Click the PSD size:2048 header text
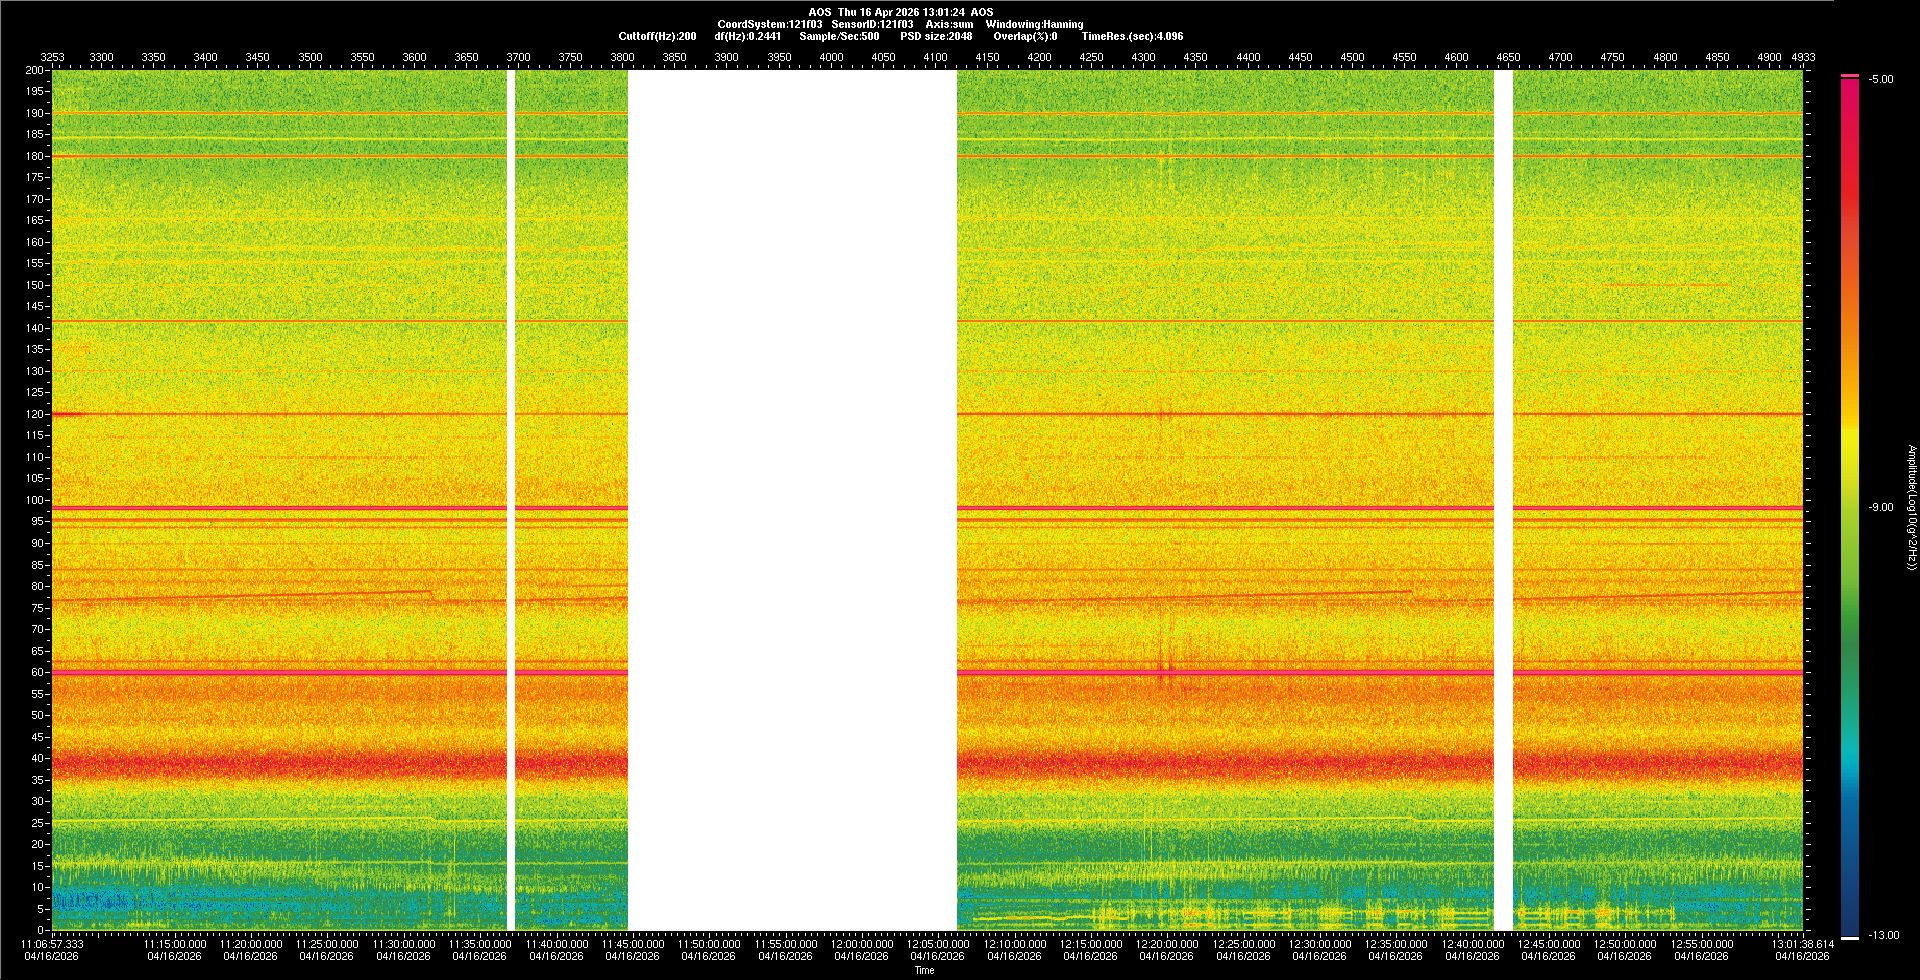Screen dimensions: 1920x980 click(936, 36)
